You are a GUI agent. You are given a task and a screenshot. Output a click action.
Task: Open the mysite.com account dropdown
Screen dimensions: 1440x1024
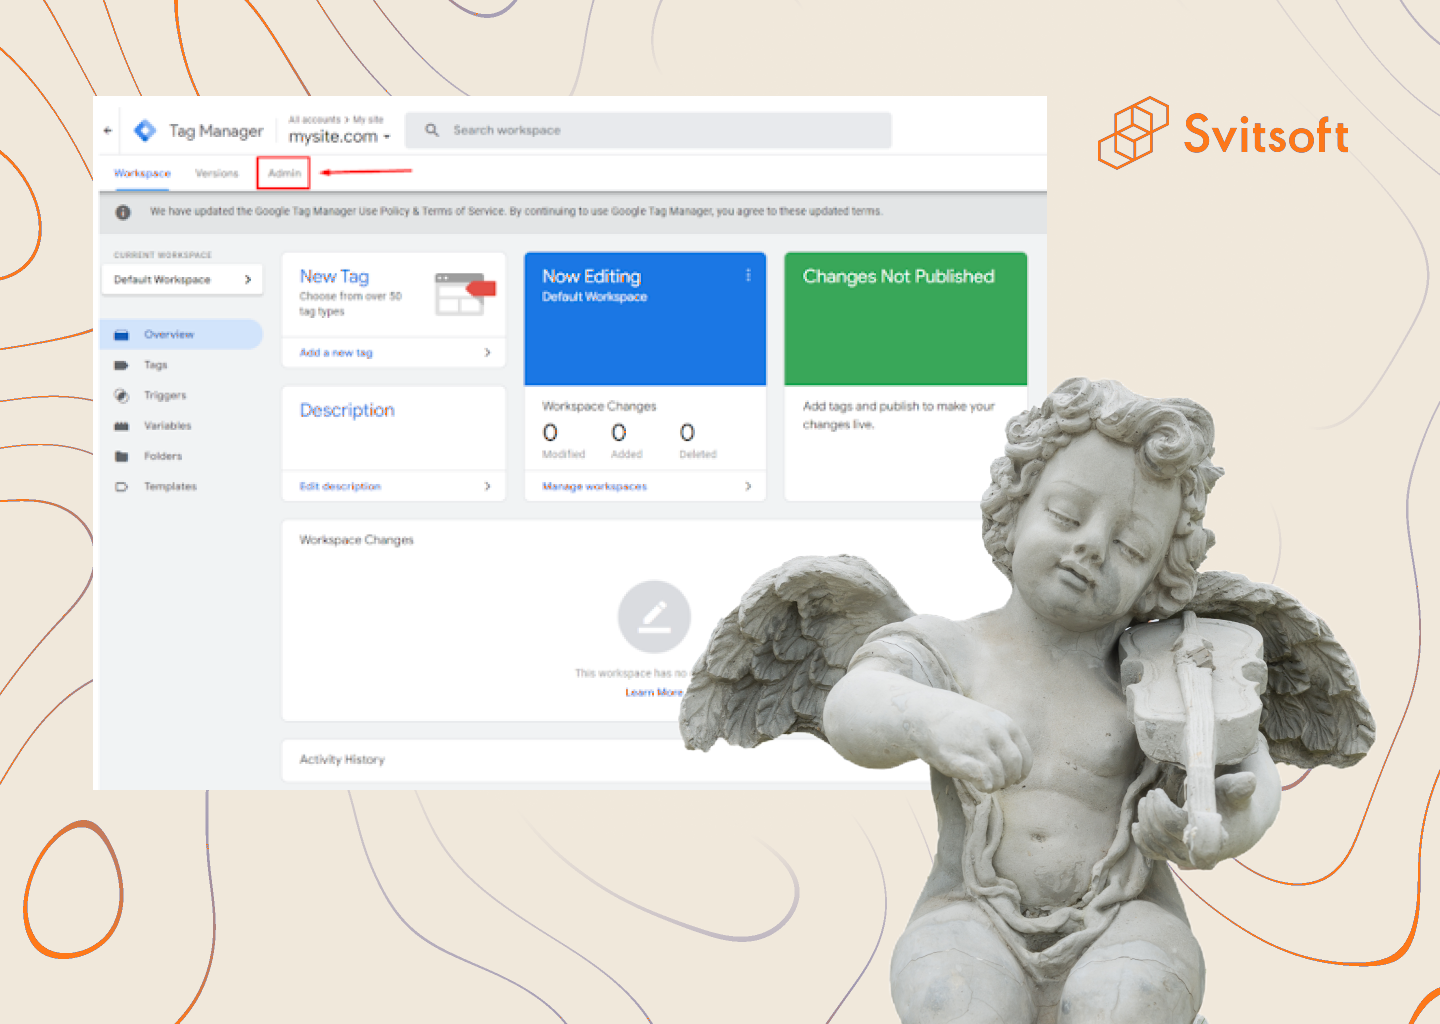pyautogui.click(x=339, y=137)
